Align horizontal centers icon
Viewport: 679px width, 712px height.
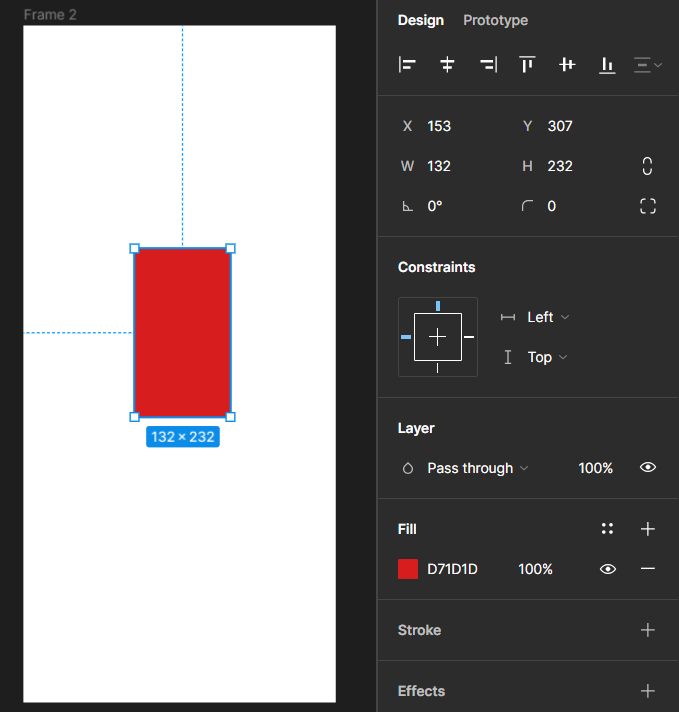447,65
